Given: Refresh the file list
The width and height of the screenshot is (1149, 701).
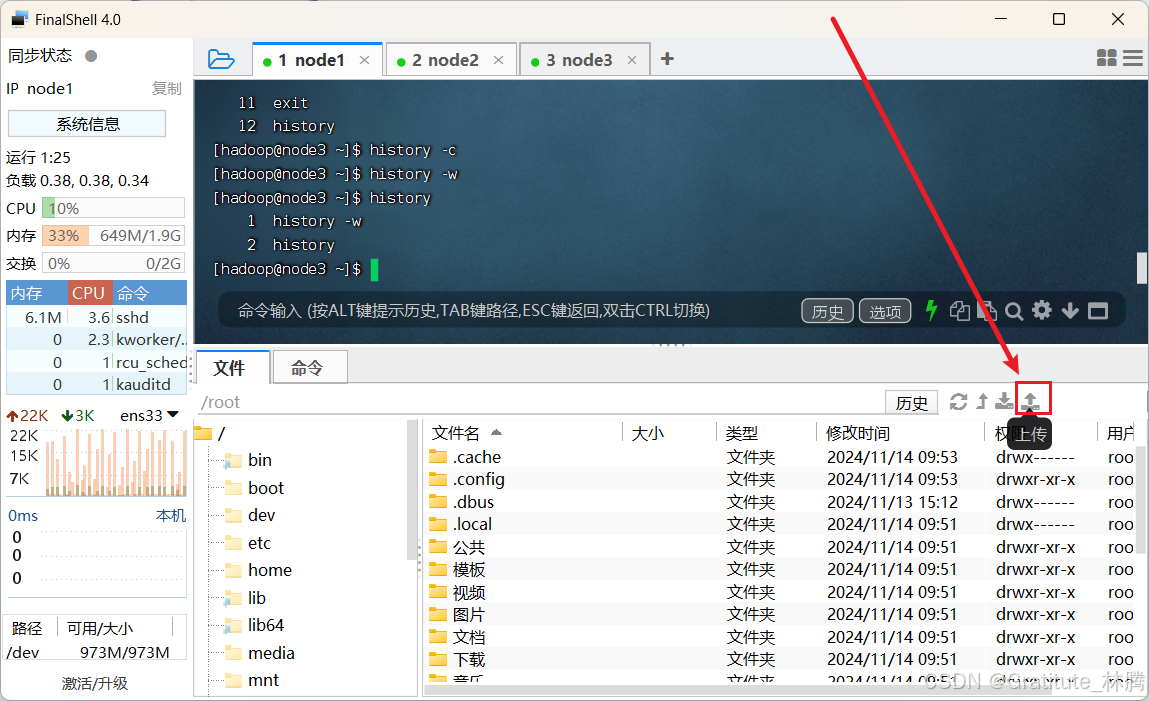Looking at the screenshot, I should click(958, 401).
